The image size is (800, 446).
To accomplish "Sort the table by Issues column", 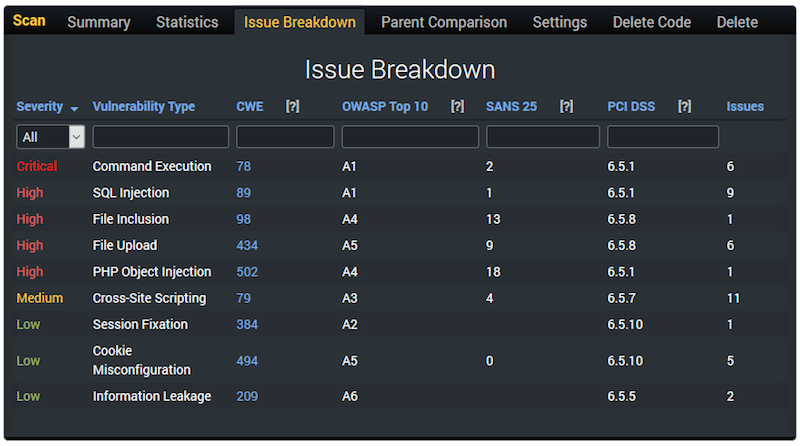I will click(x=745, y=107).
